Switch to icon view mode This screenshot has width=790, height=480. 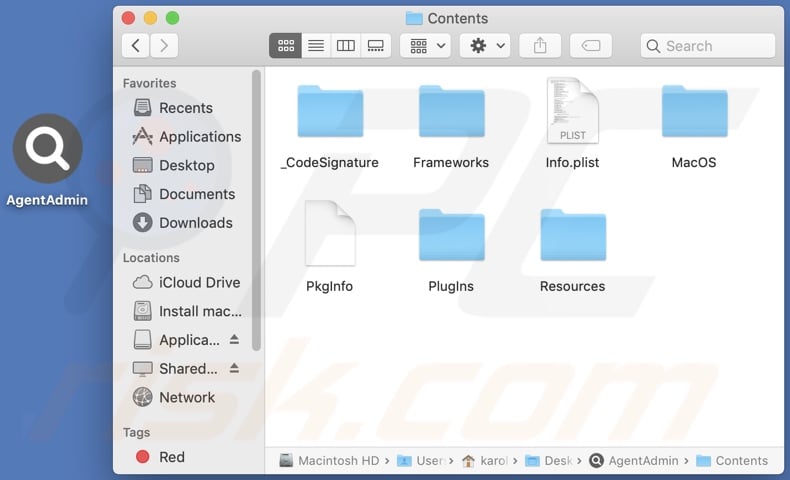pyautogui.click(x=286, y=46)
